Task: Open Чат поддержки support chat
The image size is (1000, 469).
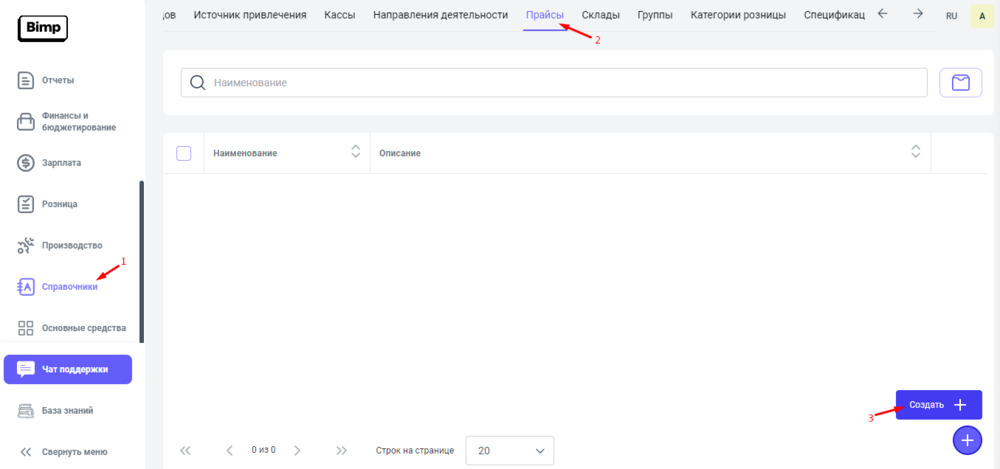Action: [68, 369]
